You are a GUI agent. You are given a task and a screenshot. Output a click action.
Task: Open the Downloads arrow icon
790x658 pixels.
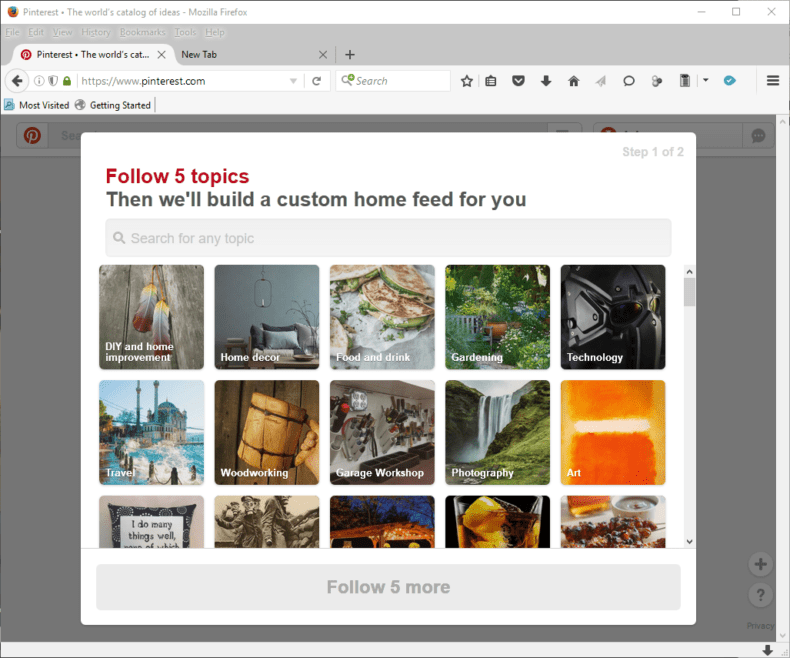[x=546, y=81]
